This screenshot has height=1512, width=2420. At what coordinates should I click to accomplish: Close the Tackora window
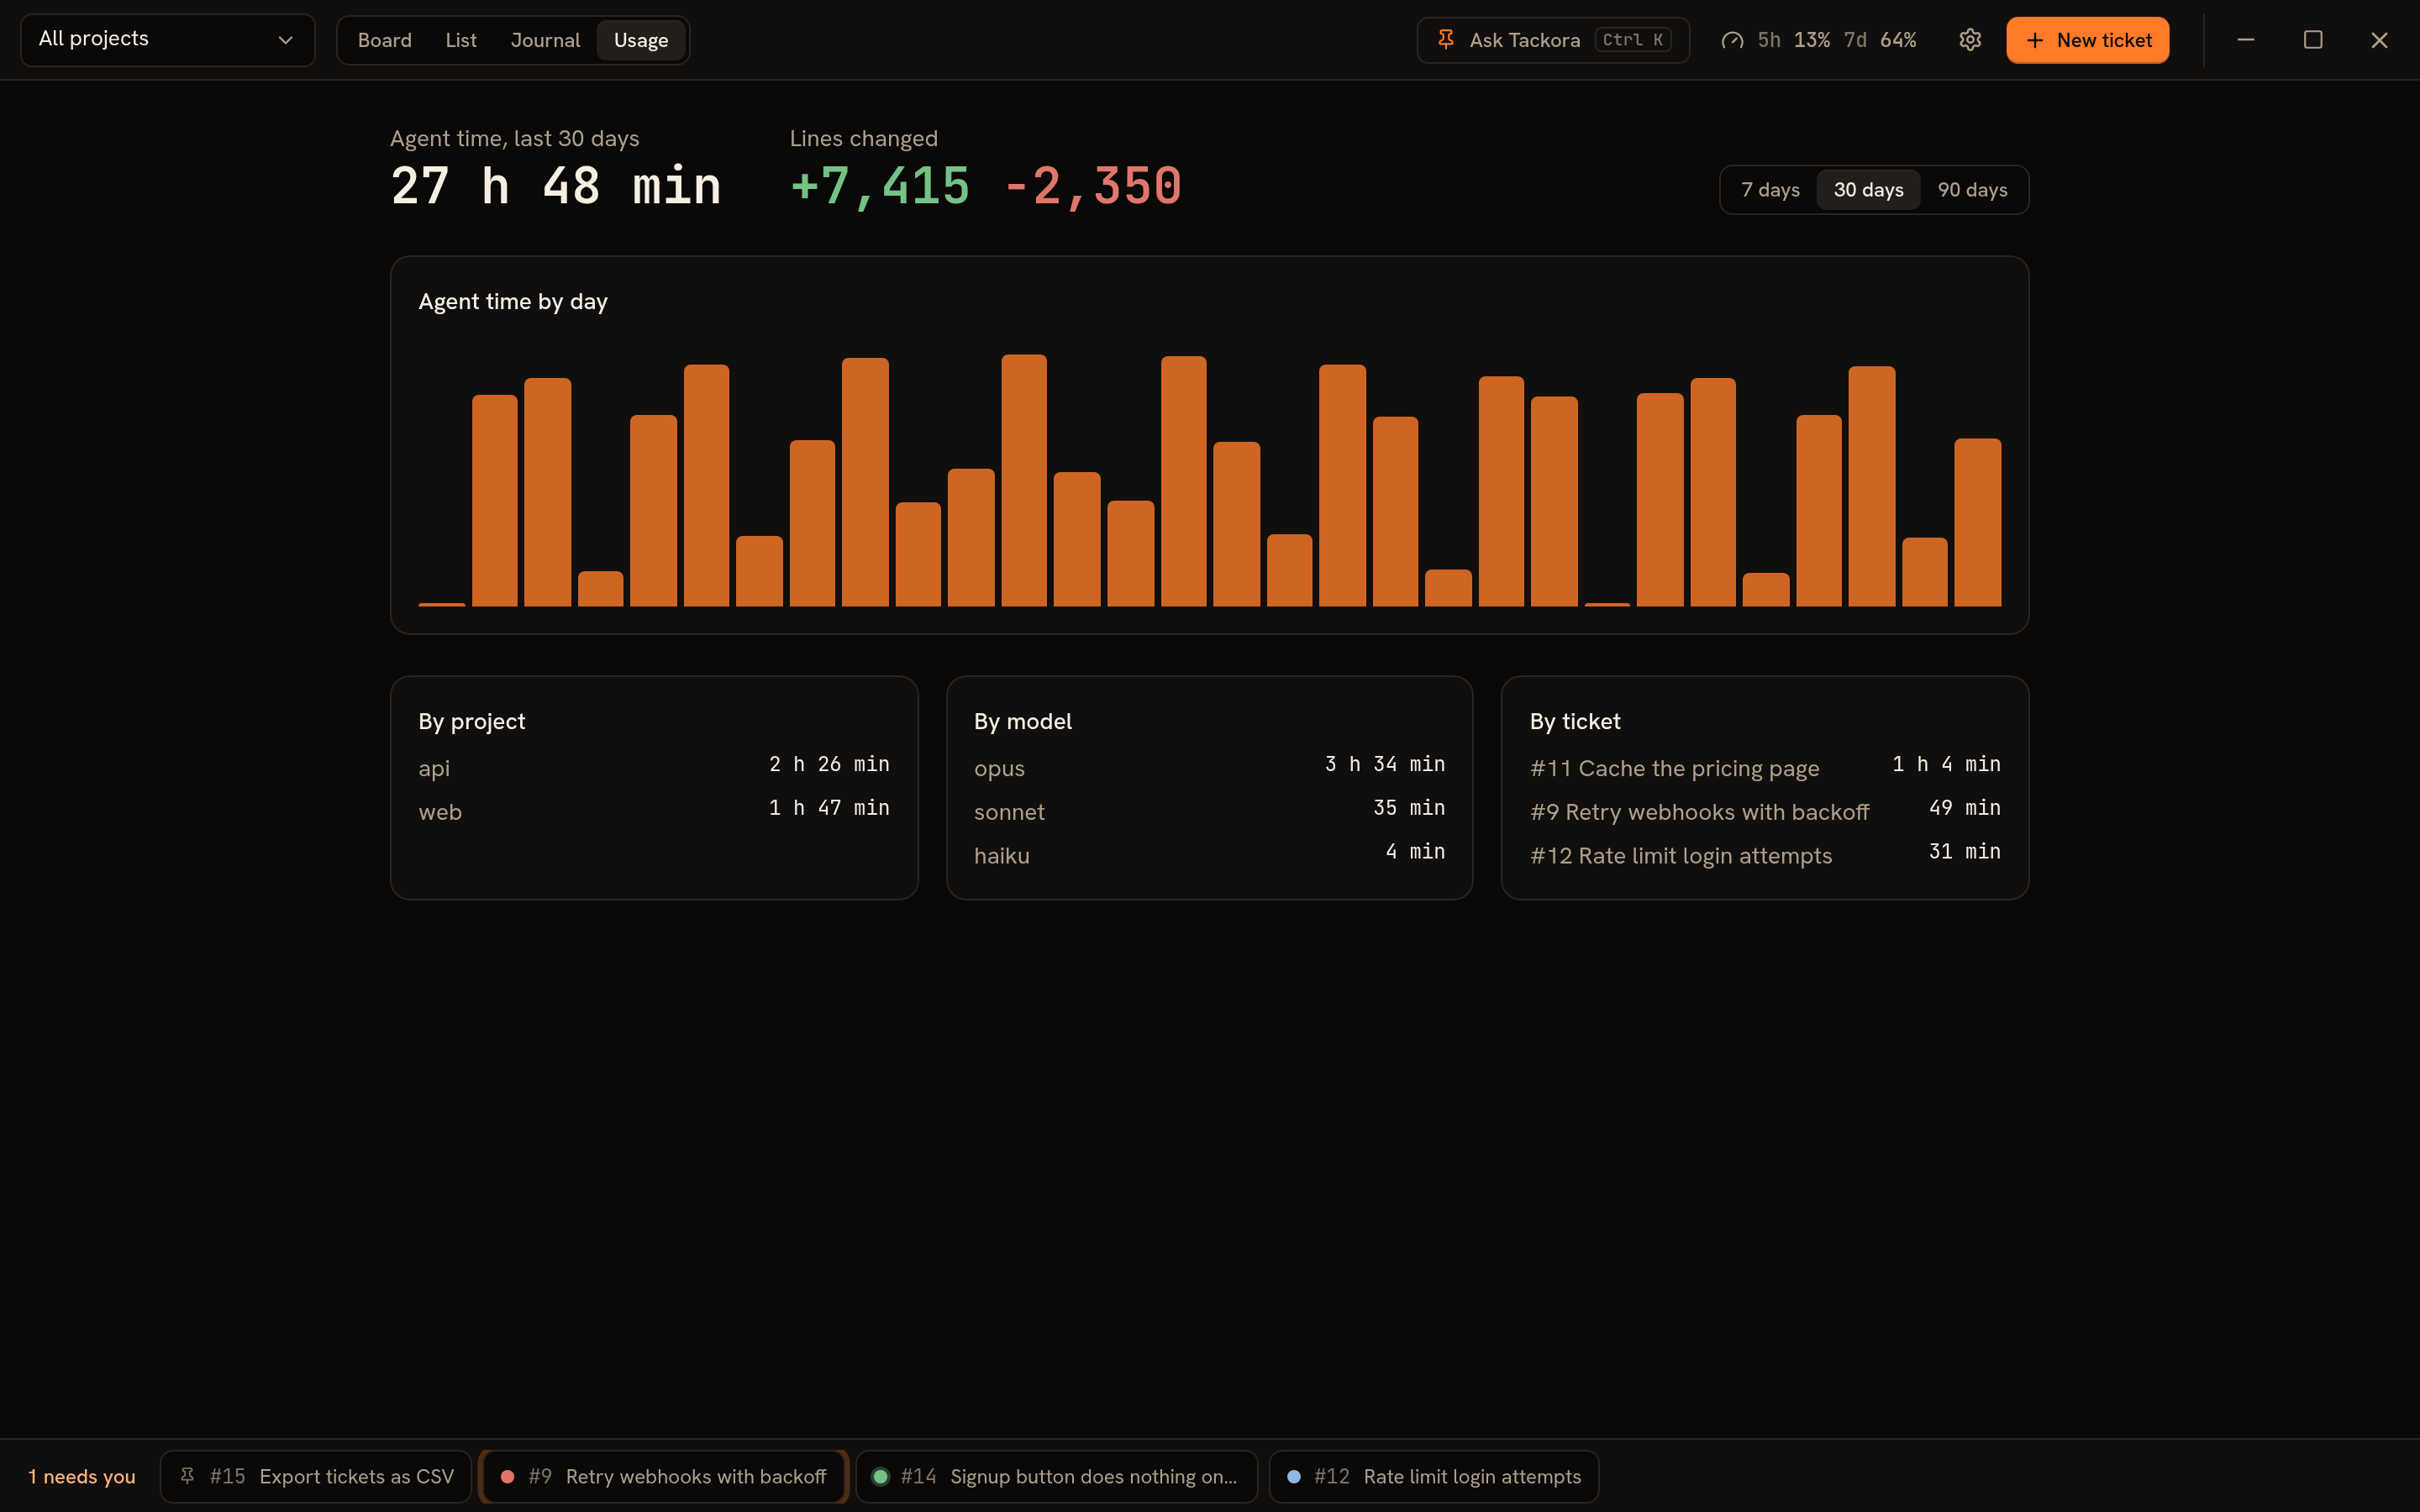coord(2379,40)
